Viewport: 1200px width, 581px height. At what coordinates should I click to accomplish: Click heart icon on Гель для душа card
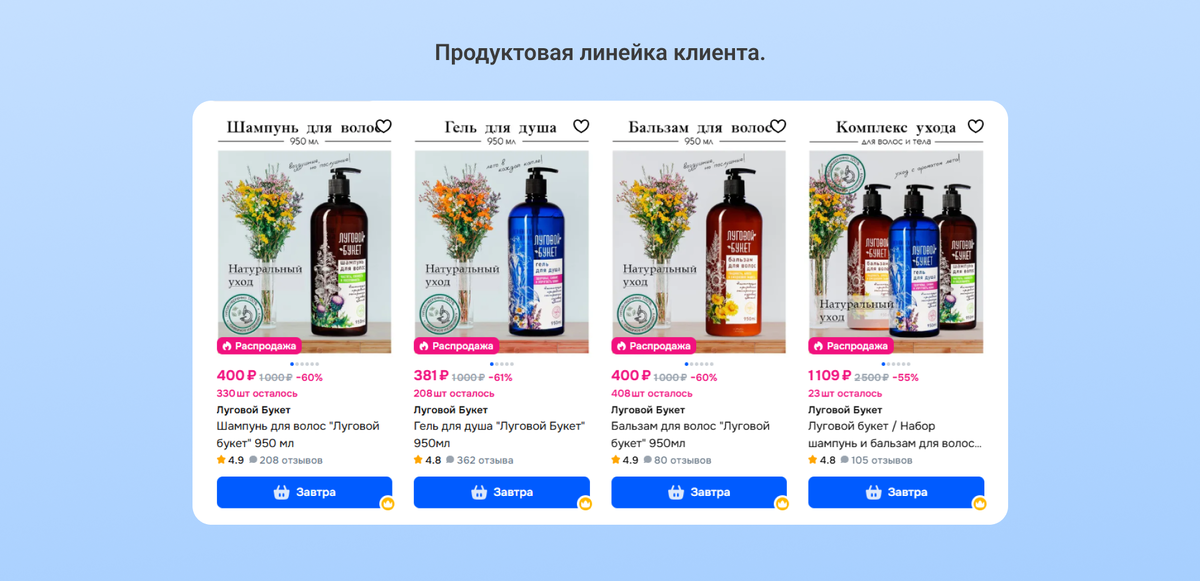[581, 126]
